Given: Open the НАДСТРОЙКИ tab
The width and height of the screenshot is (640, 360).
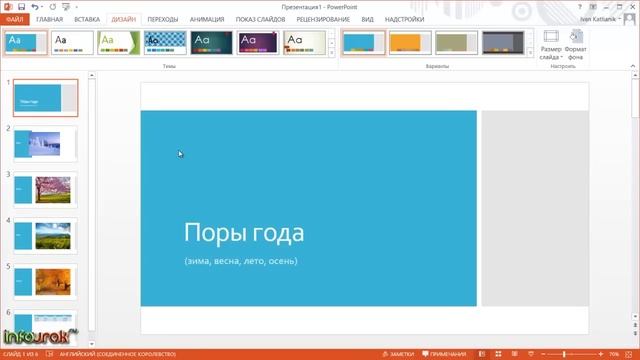Looking at the screenshot, I should [404, 19].
